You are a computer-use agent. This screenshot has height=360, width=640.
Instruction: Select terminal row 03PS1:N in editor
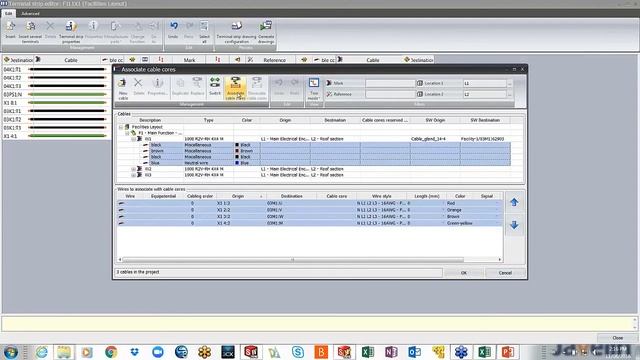[x=56, y=94]
